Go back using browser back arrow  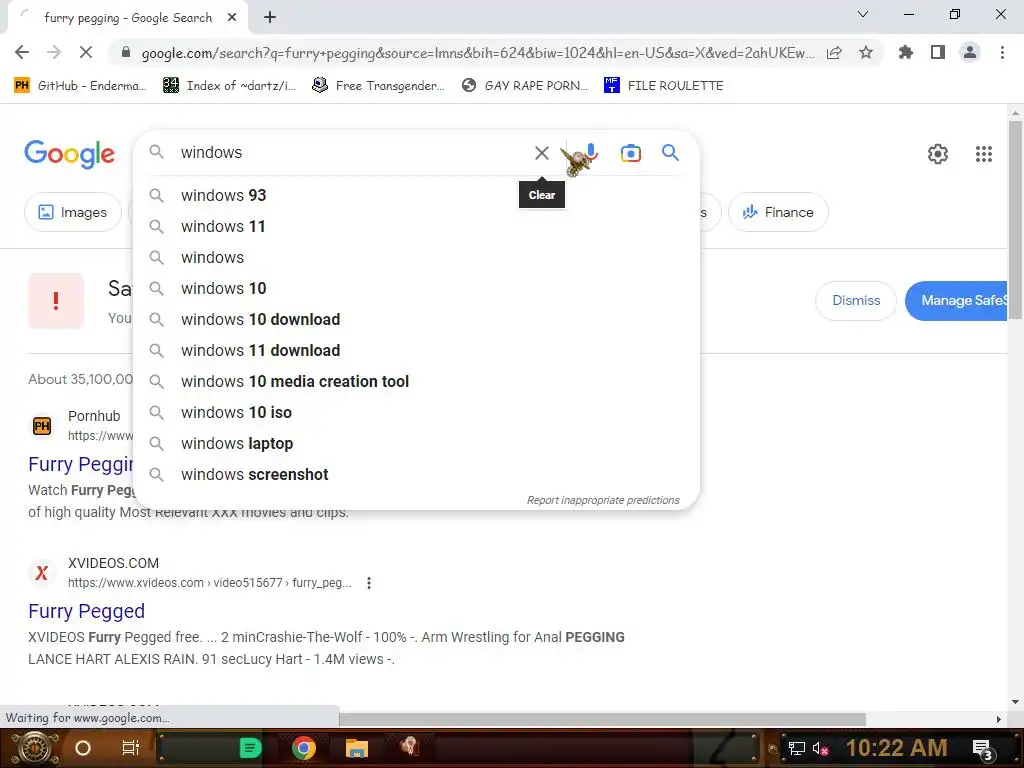[22, 52]
